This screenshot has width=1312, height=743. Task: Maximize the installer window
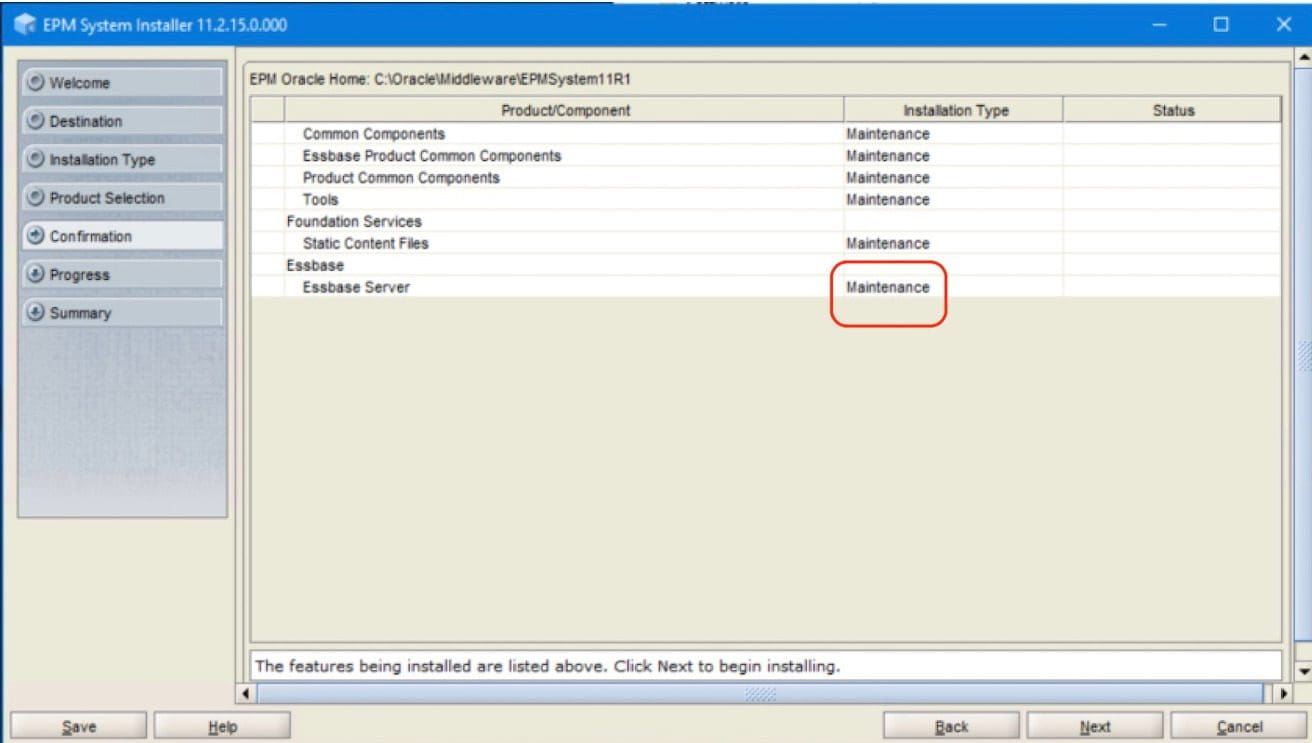pyautogui.click(x=1221, y=24)
